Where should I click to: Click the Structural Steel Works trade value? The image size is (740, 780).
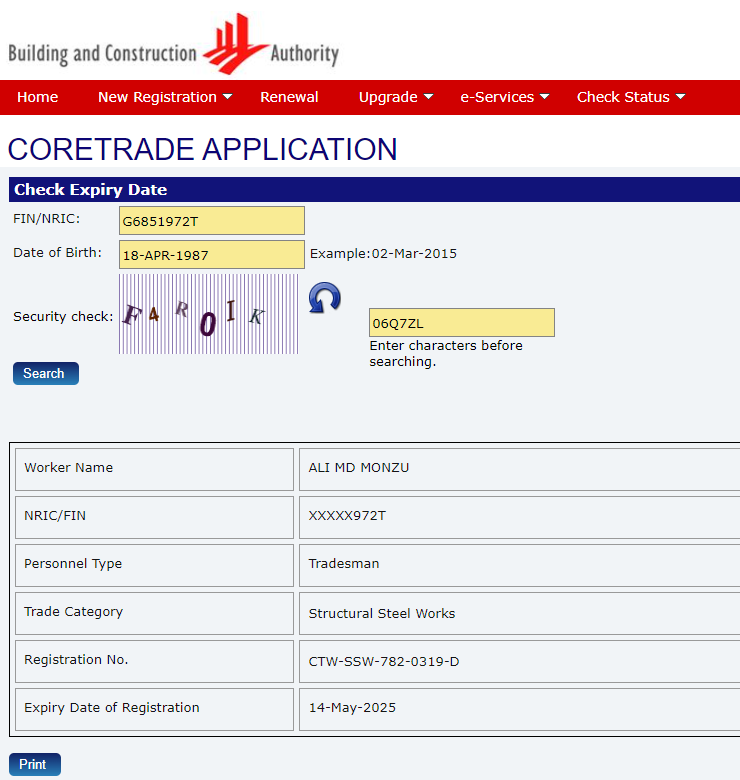pyautogui.click(x=381, y=613)
